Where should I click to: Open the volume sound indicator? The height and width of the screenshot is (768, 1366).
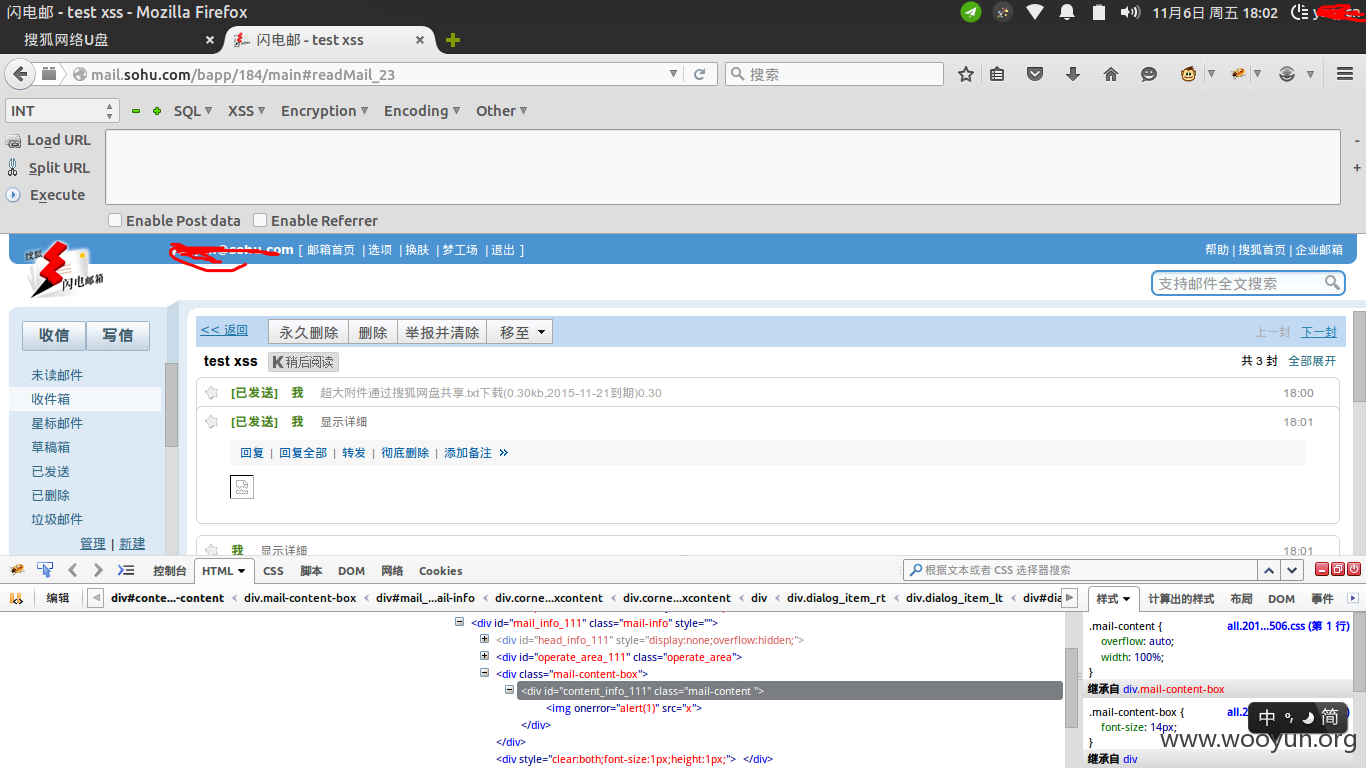[x=1130, y=12]
